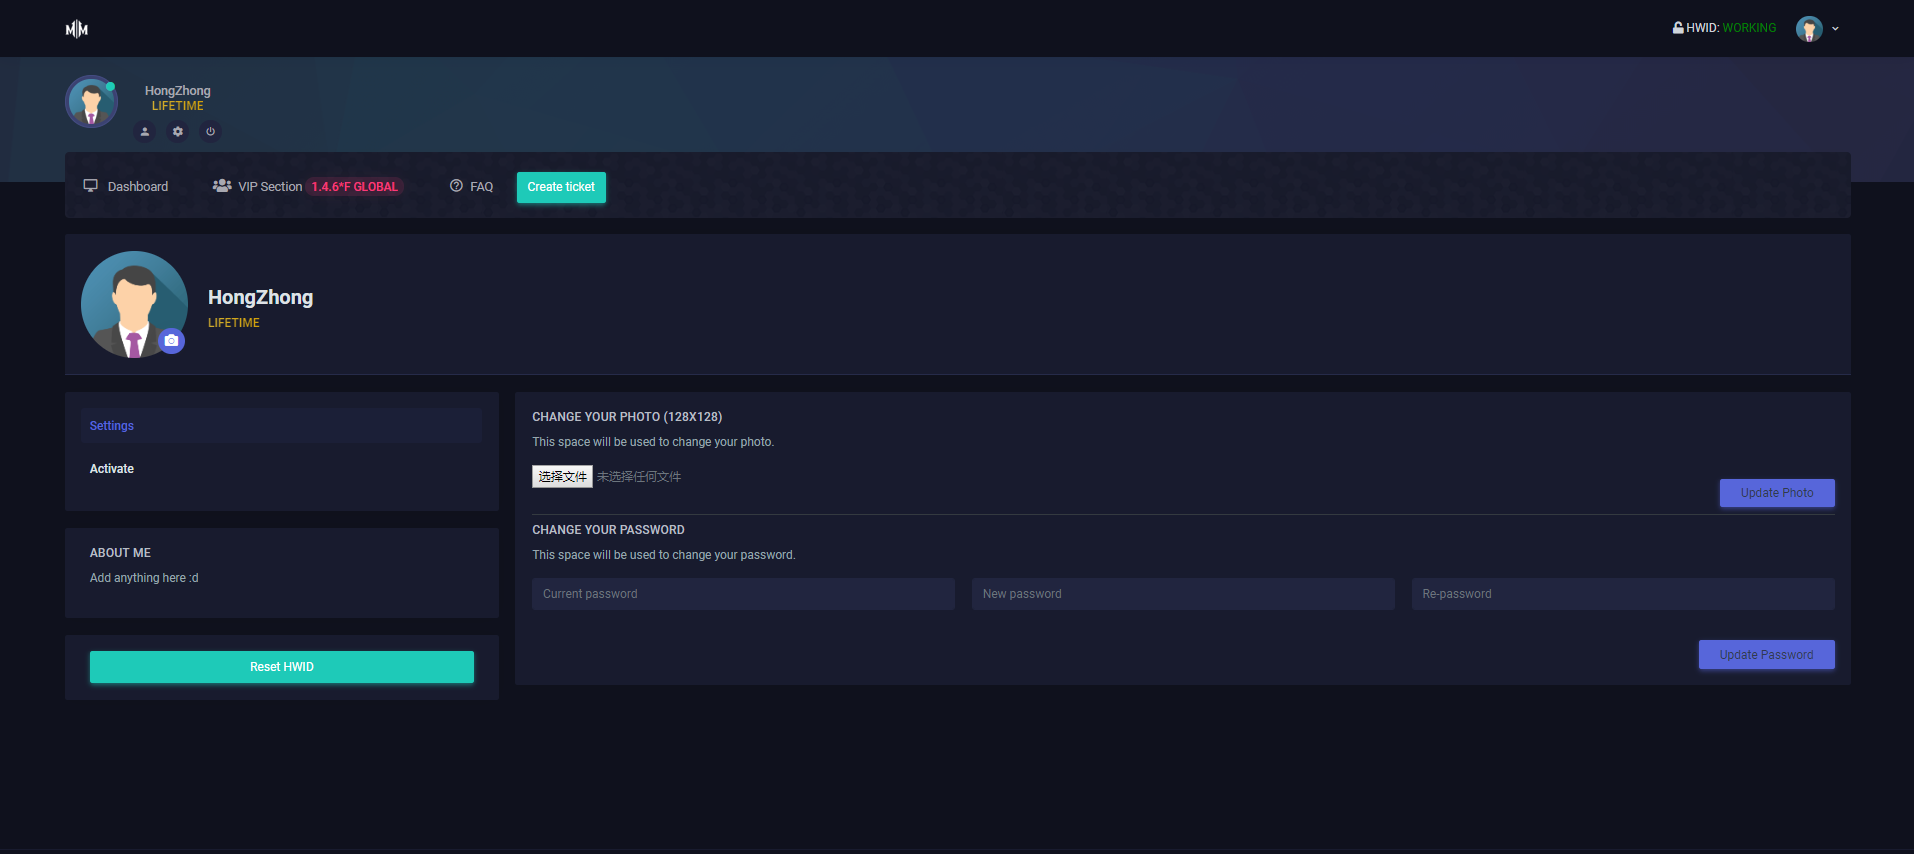Click the ABOUT ME heading
The image size is (1914, 854).
click(120, 553)
